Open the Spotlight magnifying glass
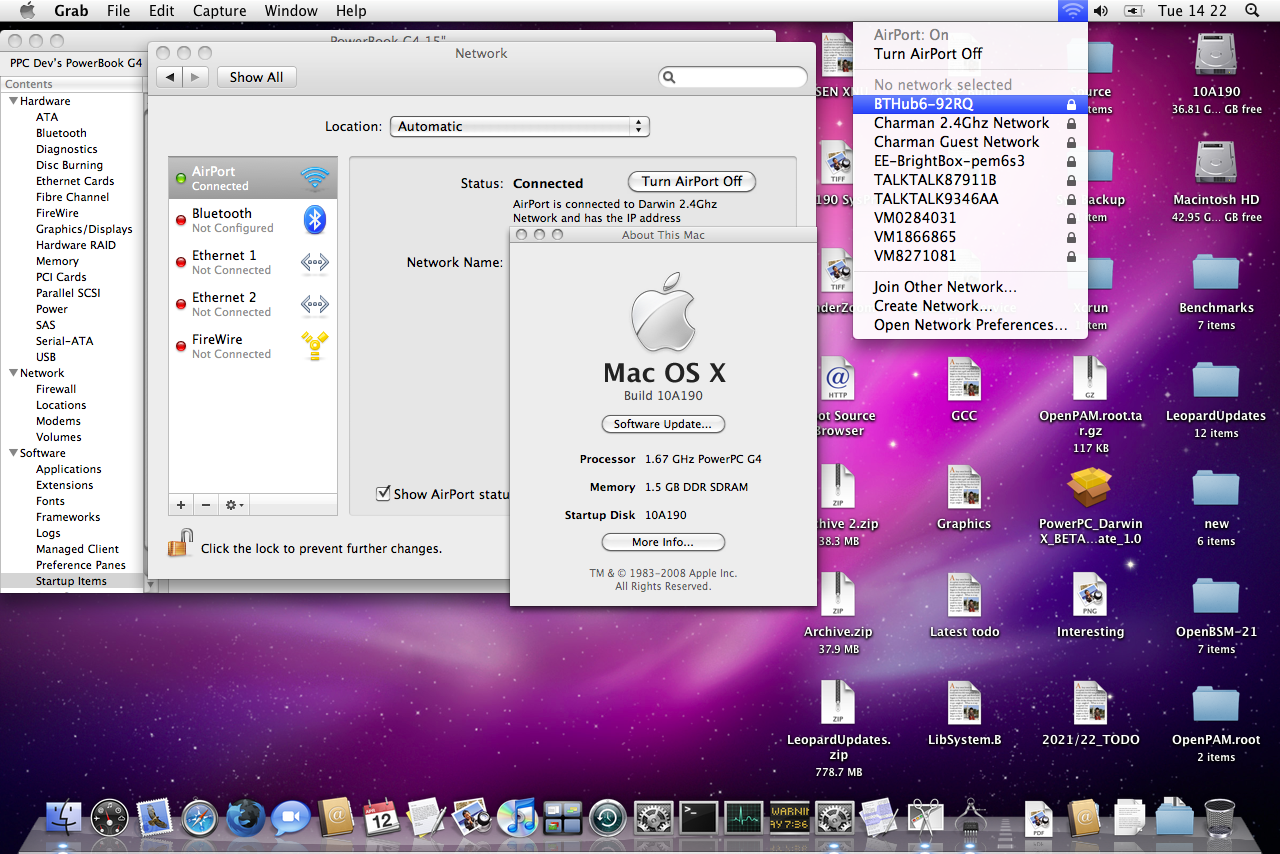This screenshot has height=854, width=1280. pyautogui.click(x=1252, y=11)
